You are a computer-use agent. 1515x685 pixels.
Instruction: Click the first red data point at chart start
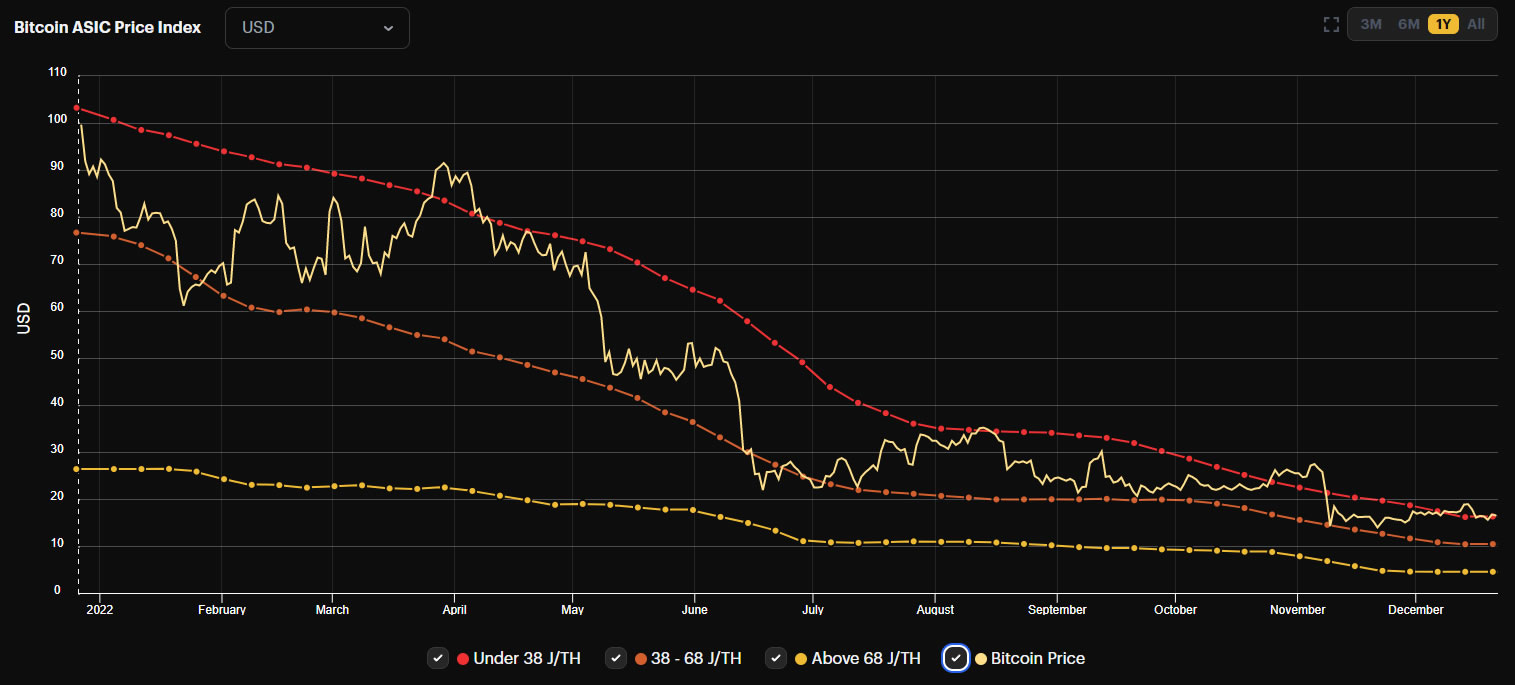[77, 108]
